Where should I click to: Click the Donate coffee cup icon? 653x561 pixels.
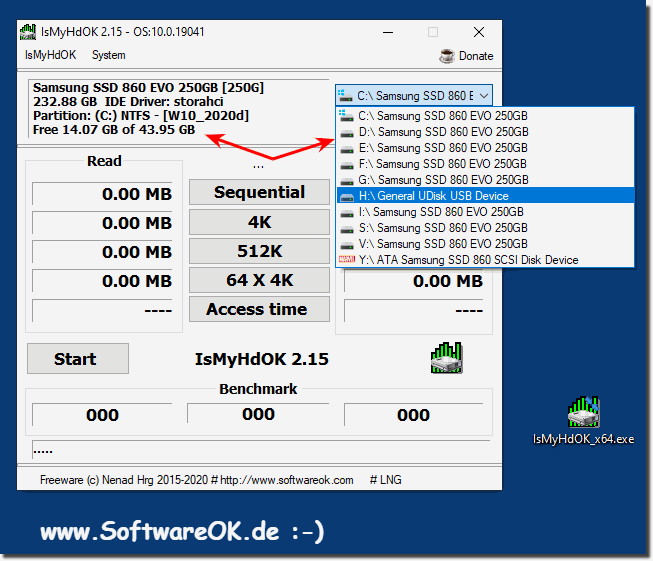coord(447,56)
